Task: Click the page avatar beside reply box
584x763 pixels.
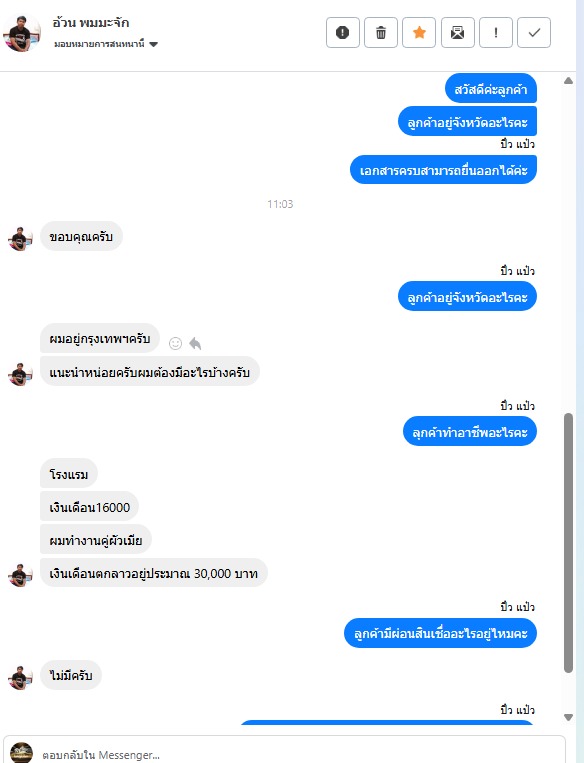Action: click(x=21, y=753)
